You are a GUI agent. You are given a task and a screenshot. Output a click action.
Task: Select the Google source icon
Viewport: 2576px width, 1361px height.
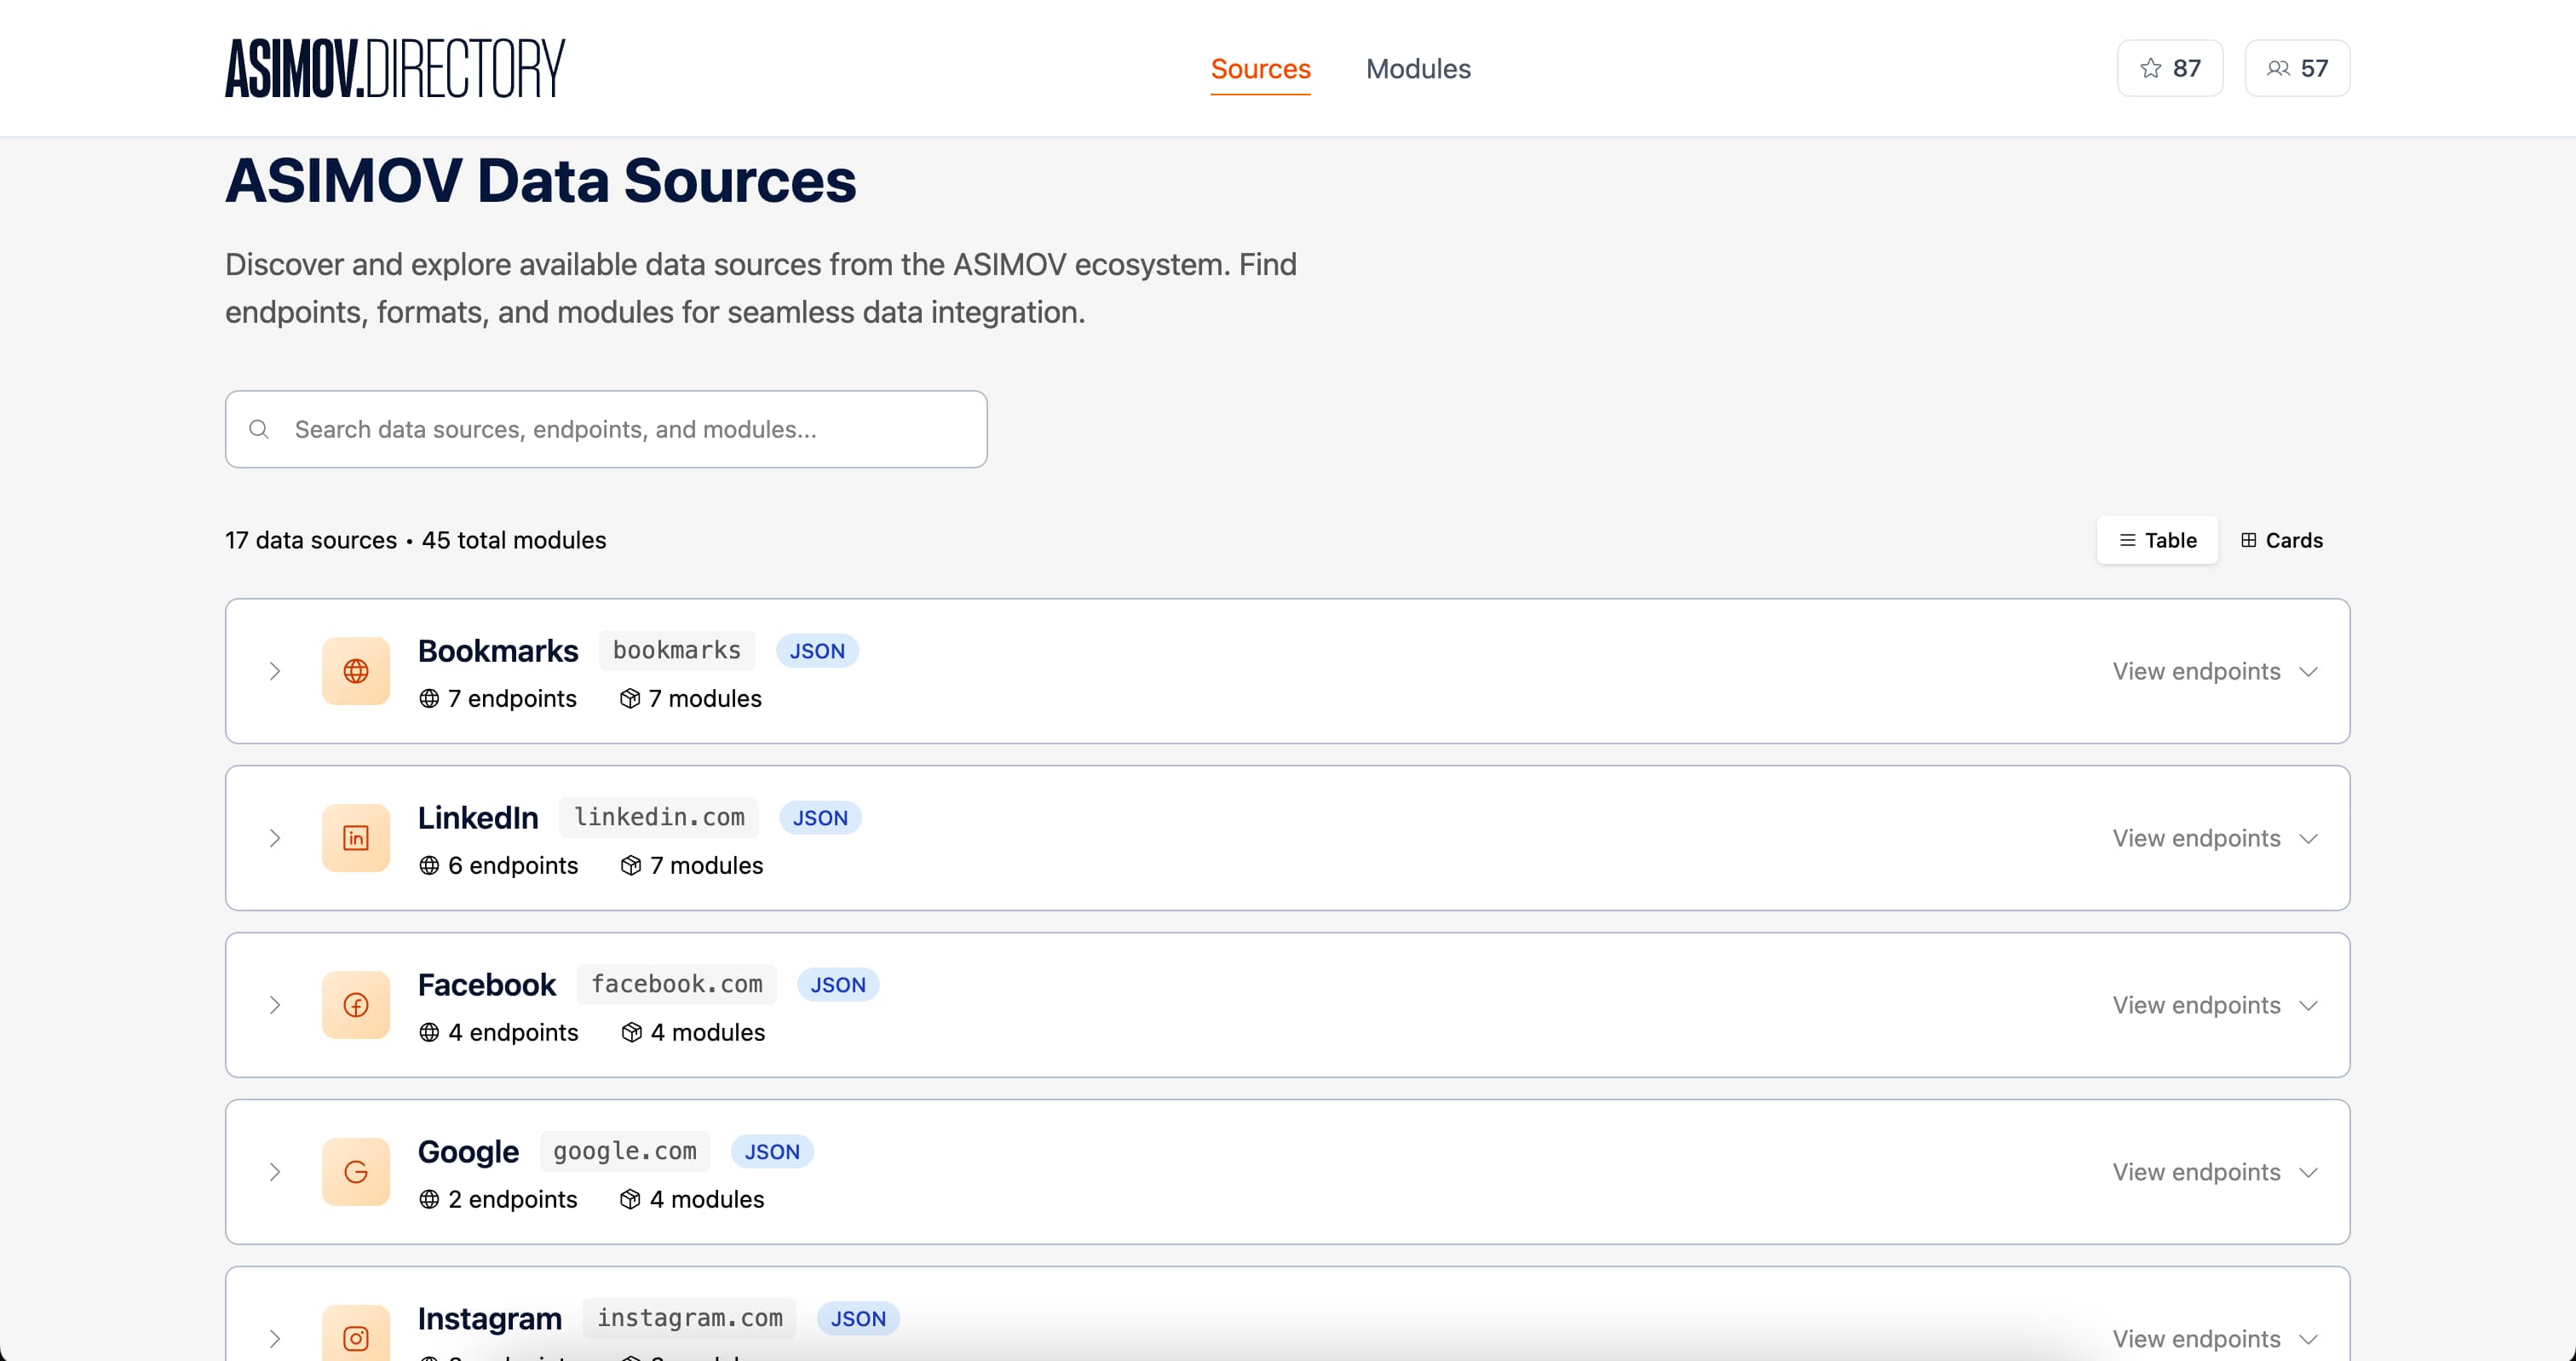pyautogui.click(x=356, y=1172)
